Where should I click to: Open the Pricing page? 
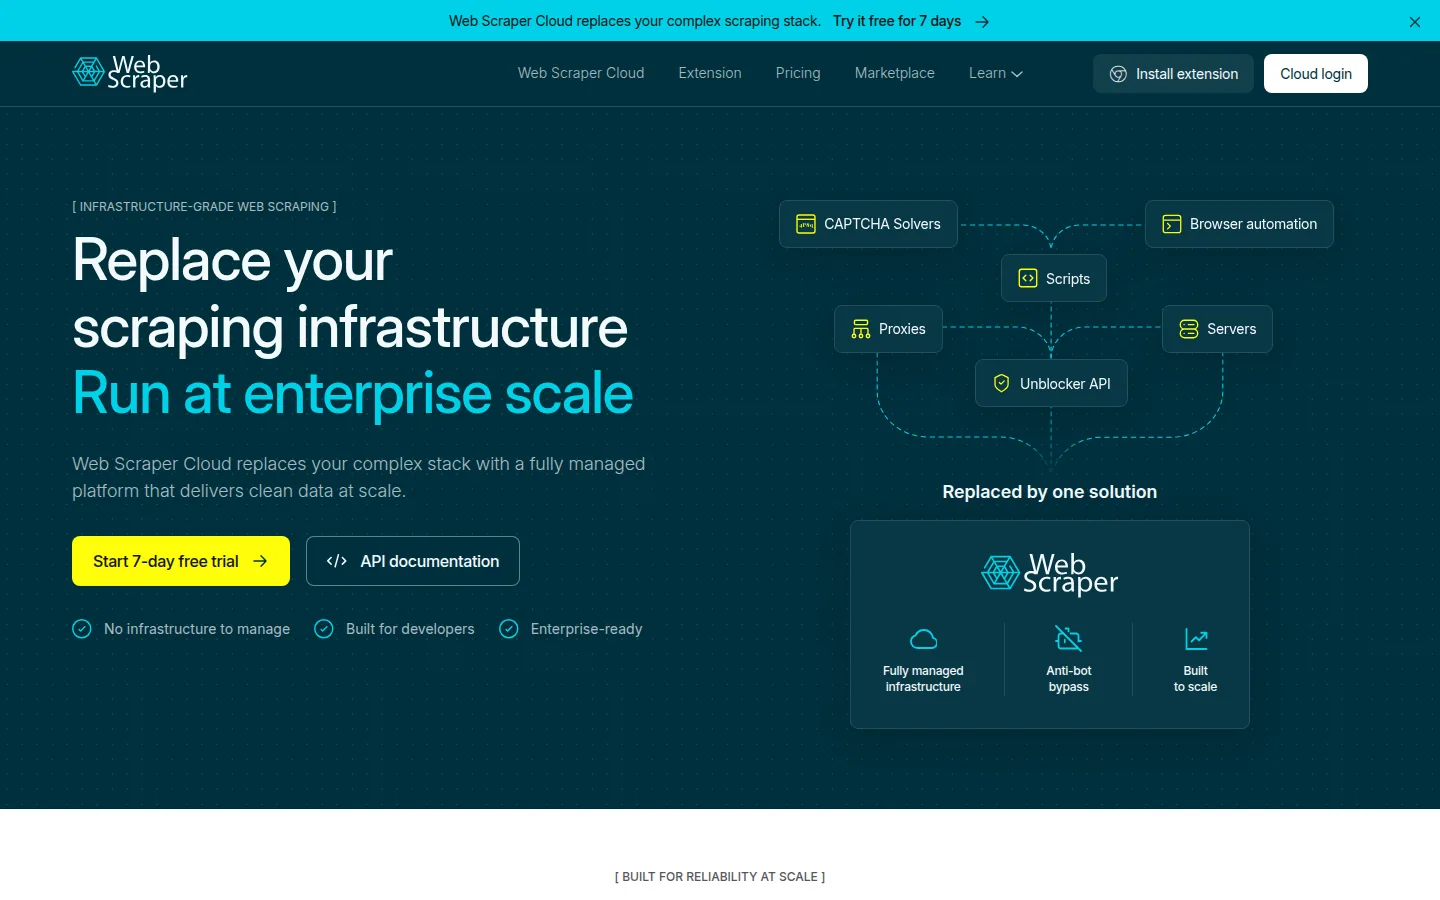tap(798, 73)
